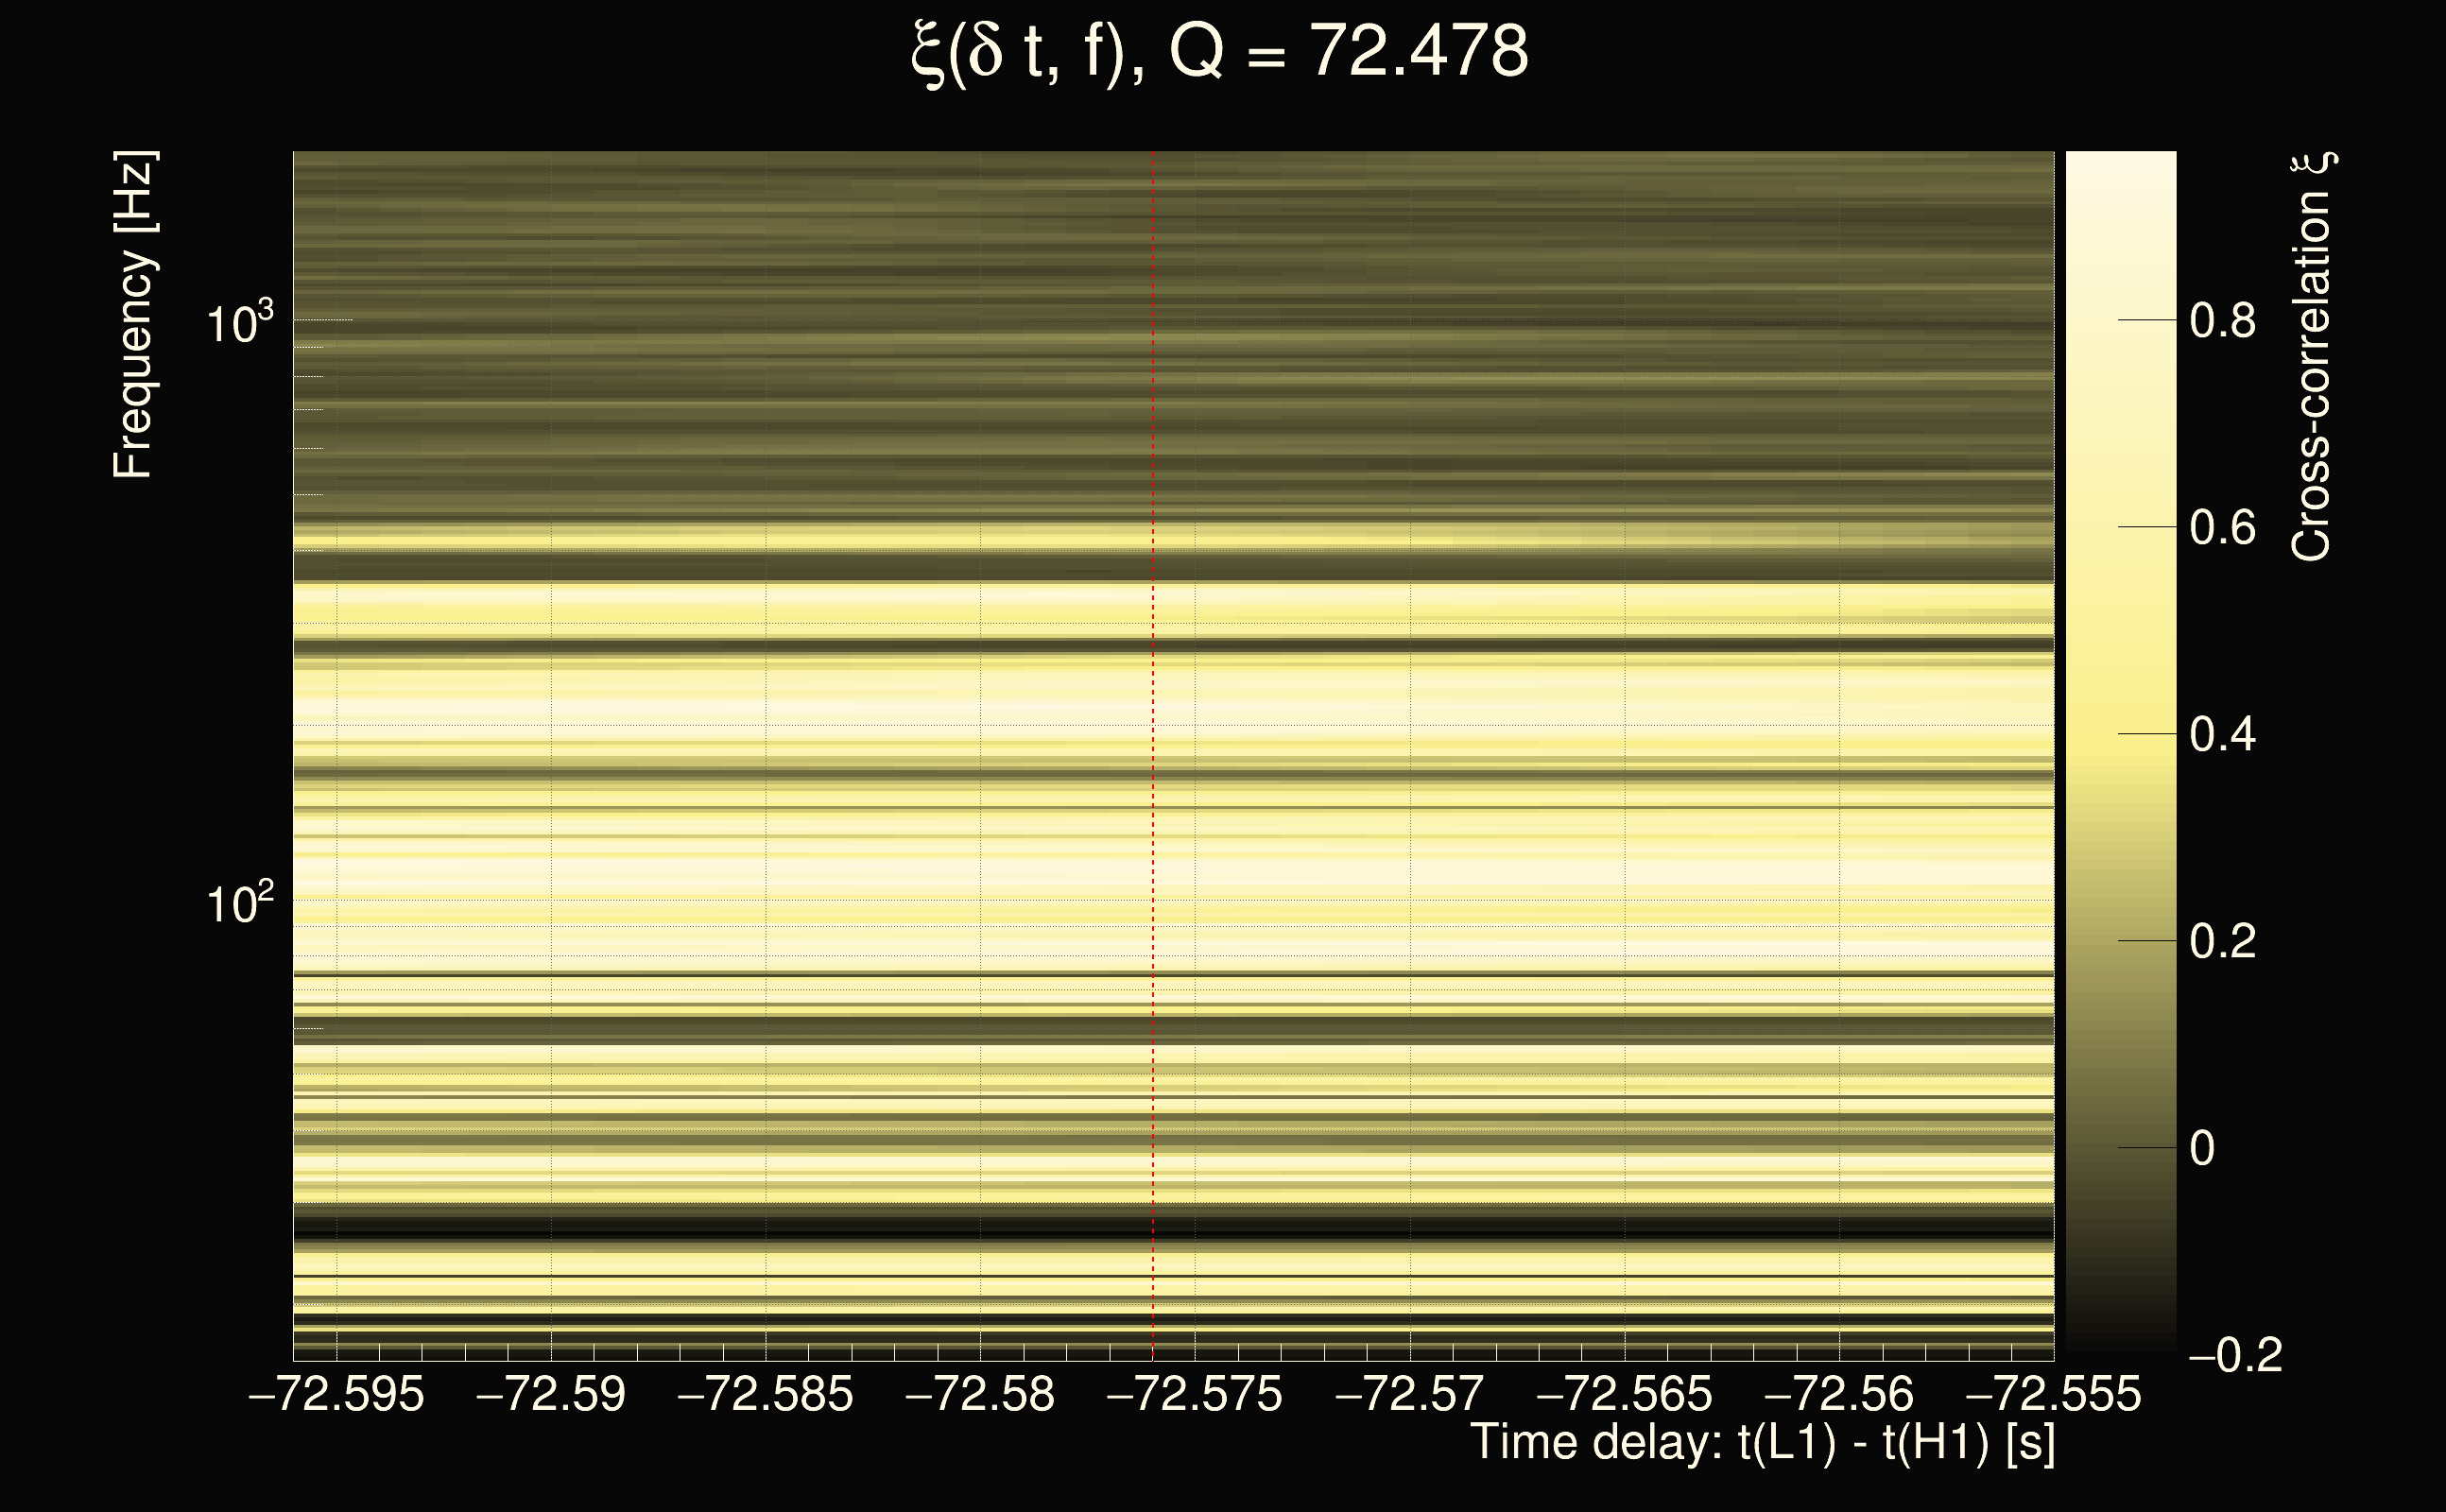The width and height of the screenshot is (2446, 1512).
Task: Click the 0.2 colorbar tick label
Action: [2222, 942]
